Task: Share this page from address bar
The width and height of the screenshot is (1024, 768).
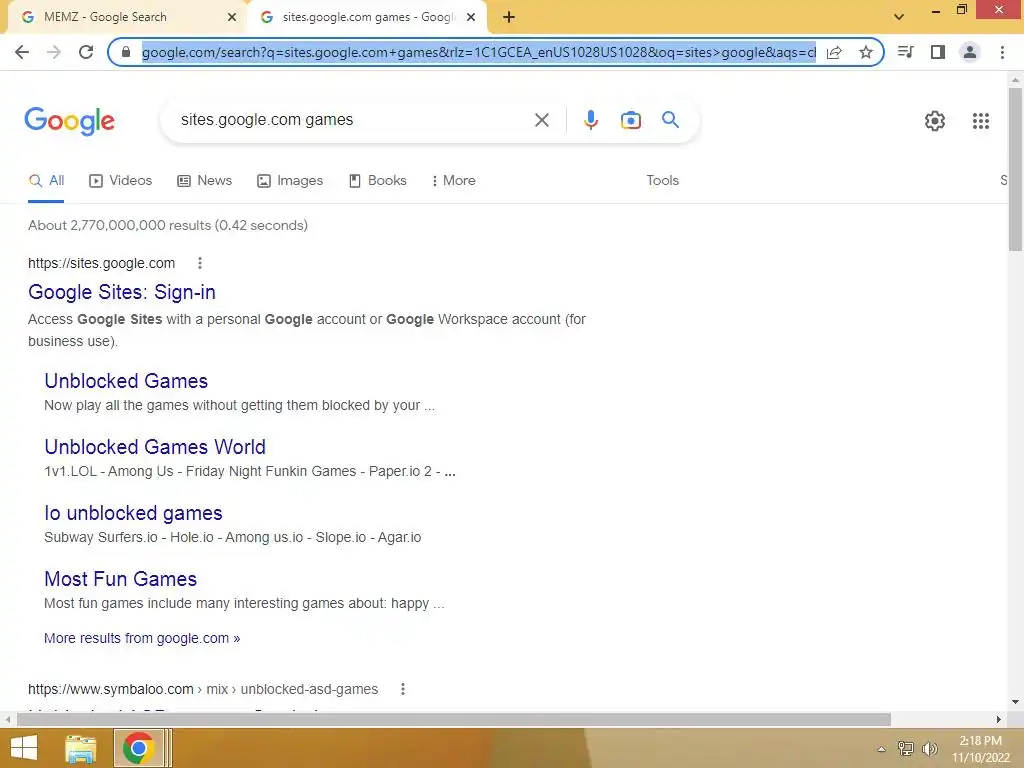Action: (834, 52)
